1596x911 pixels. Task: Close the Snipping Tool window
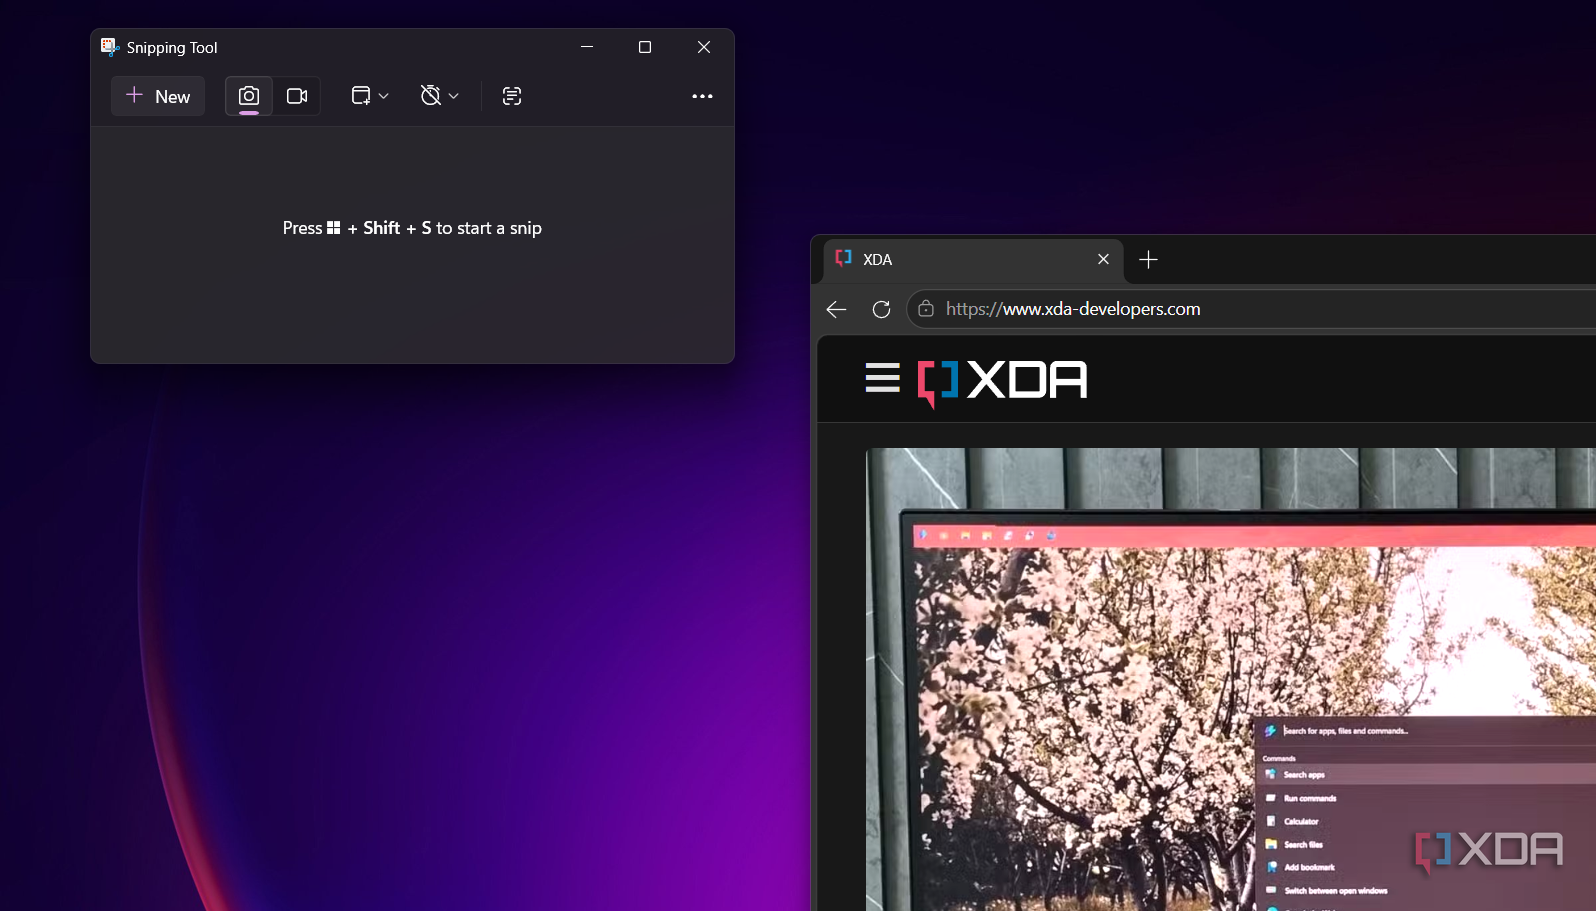(704, 47)
